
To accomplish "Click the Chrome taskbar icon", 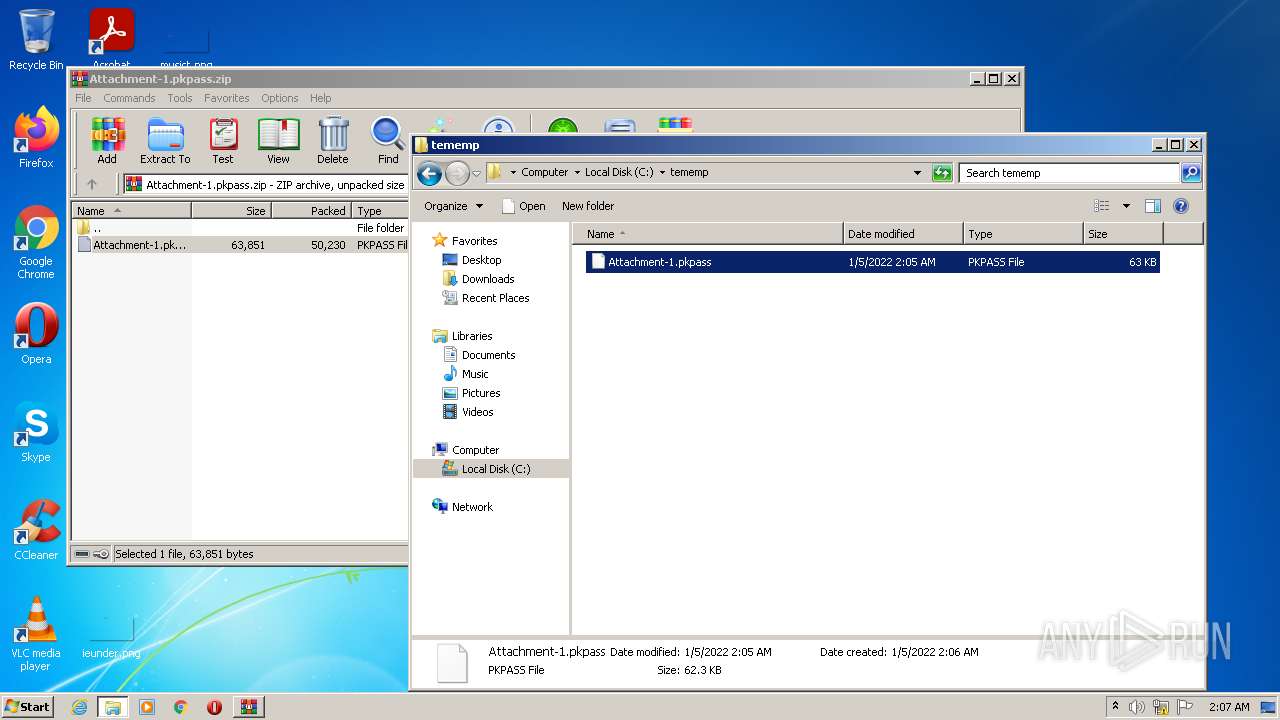I will pos(181,707).
